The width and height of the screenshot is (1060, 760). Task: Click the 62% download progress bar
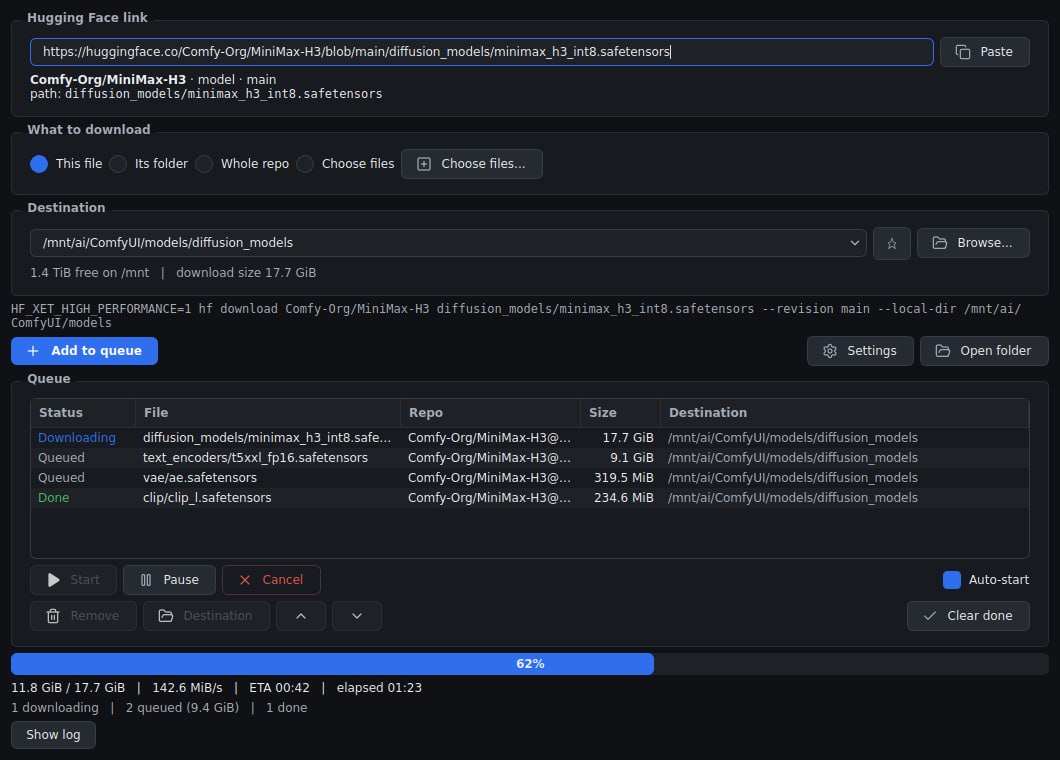(529, 664)
